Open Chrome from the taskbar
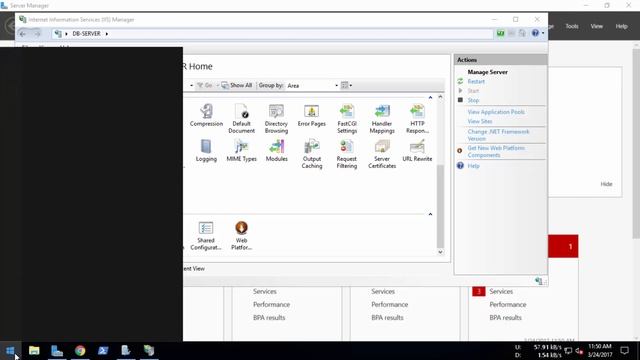The width and height of the screenshot is (640, 360). 80,351
